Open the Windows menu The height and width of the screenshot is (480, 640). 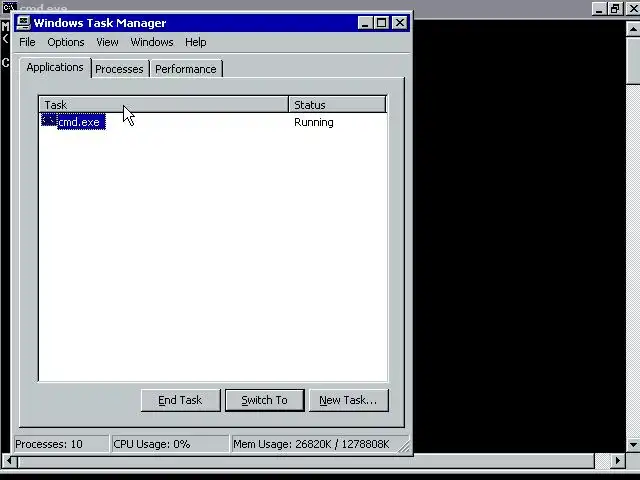[152, 42]
